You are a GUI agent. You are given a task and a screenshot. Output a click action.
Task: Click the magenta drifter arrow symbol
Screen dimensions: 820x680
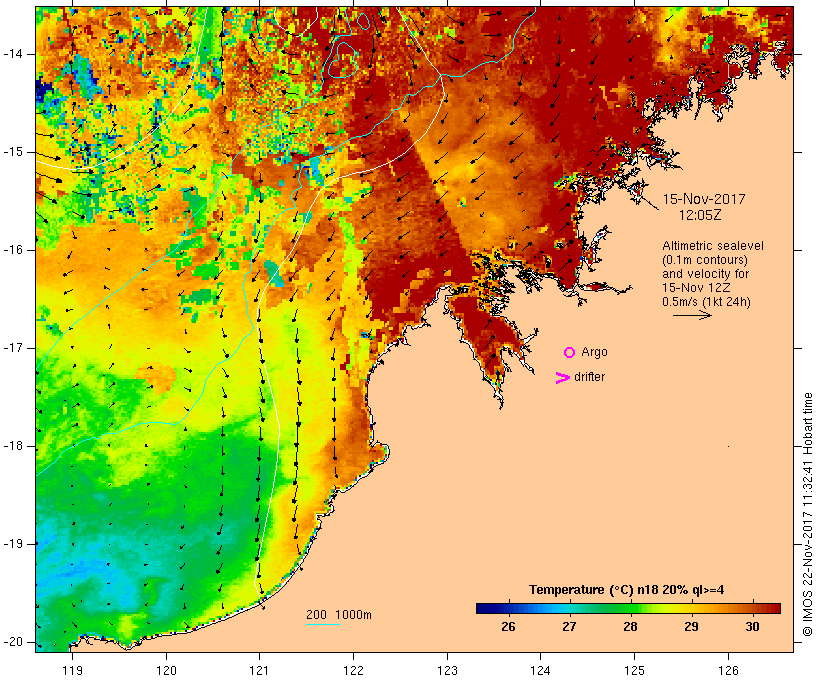coord(562,378)
